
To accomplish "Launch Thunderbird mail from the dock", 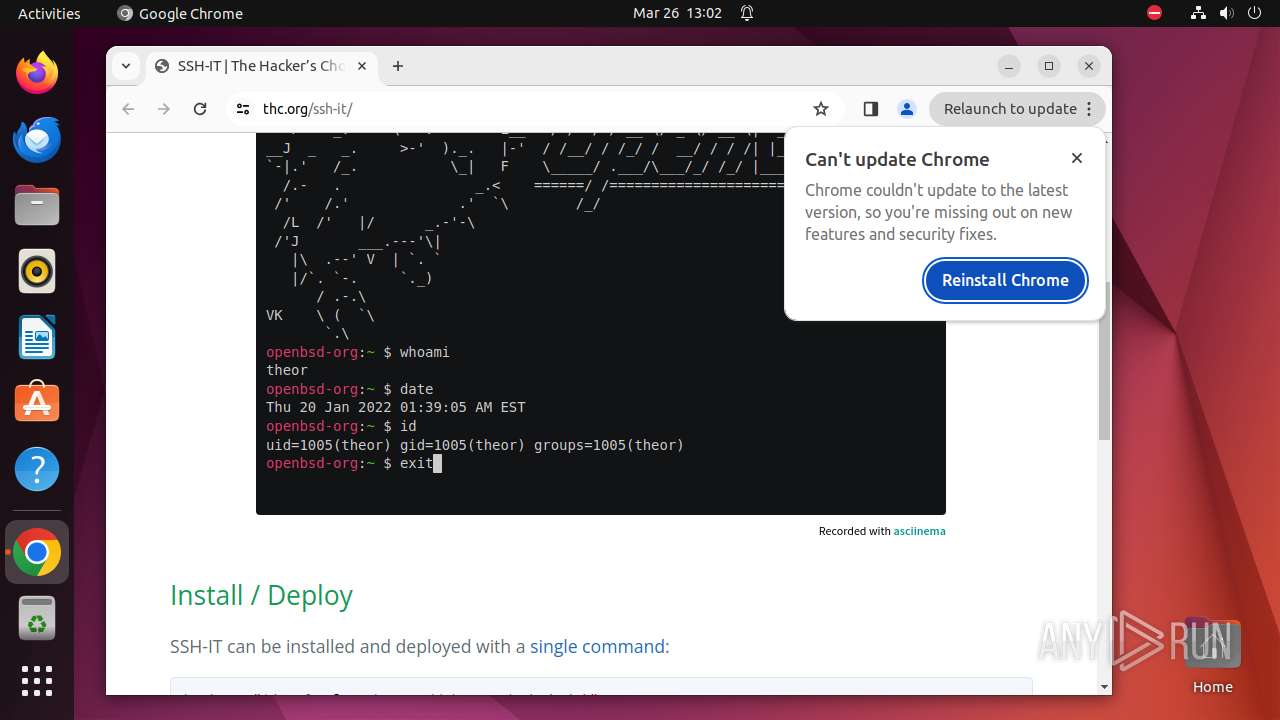I will (37, 139).
